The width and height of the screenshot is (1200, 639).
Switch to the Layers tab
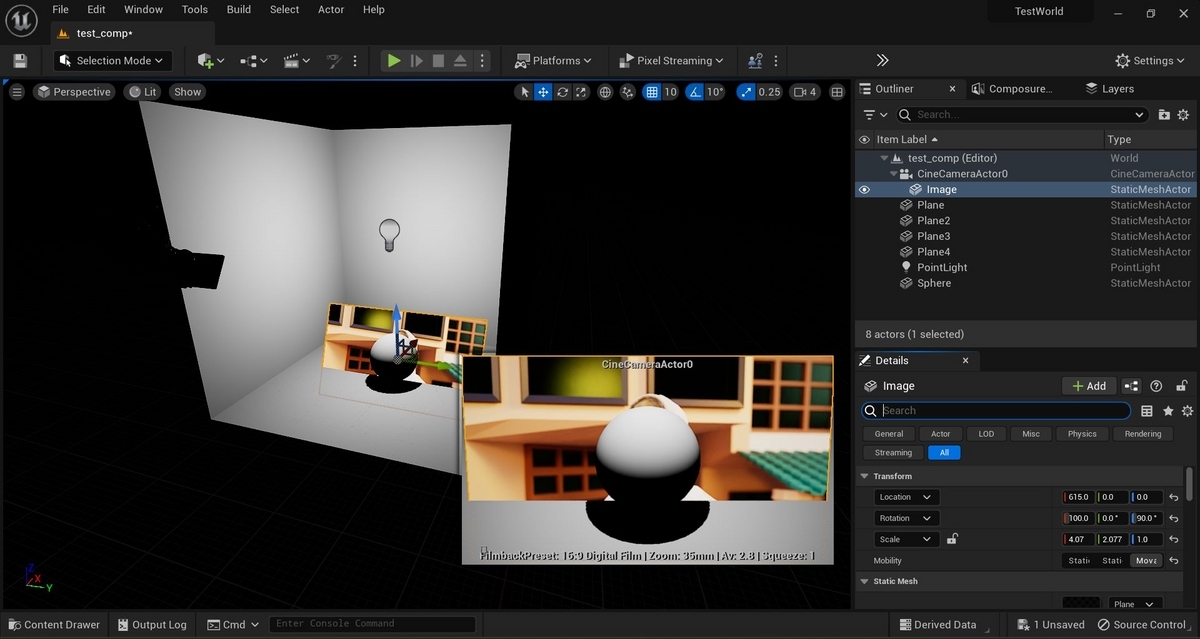tap(1117, 88)
